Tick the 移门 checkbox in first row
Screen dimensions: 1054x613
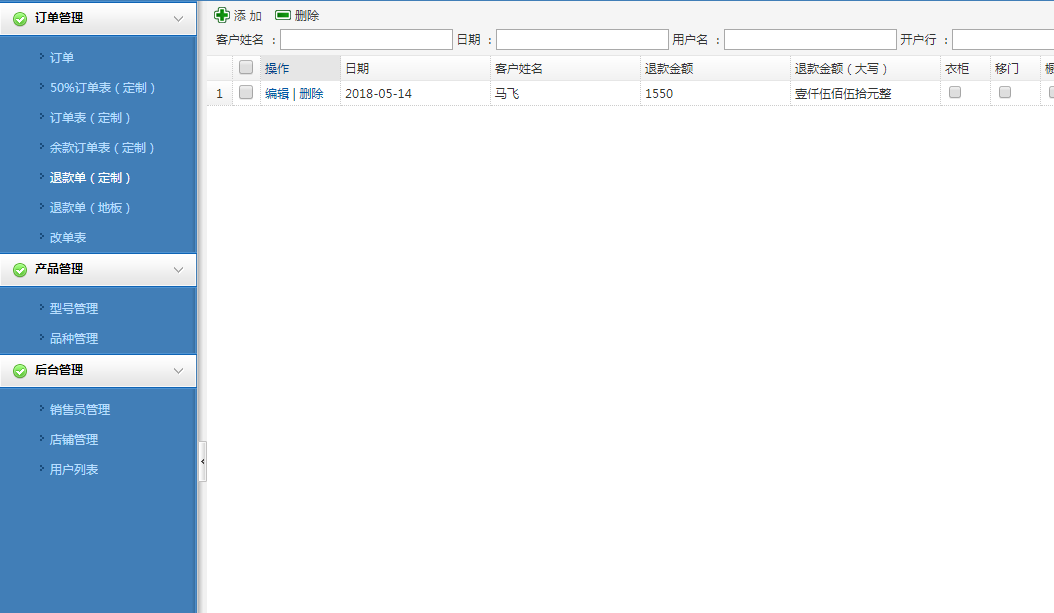pyautogui.click(x=1005, y=92)
